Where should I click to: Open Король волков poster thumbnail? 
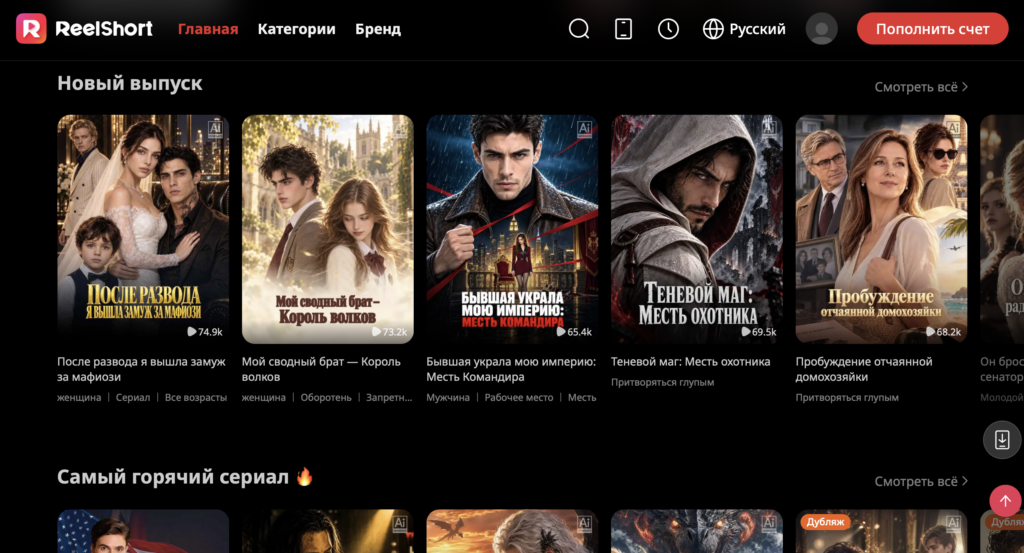coord(328,229)
